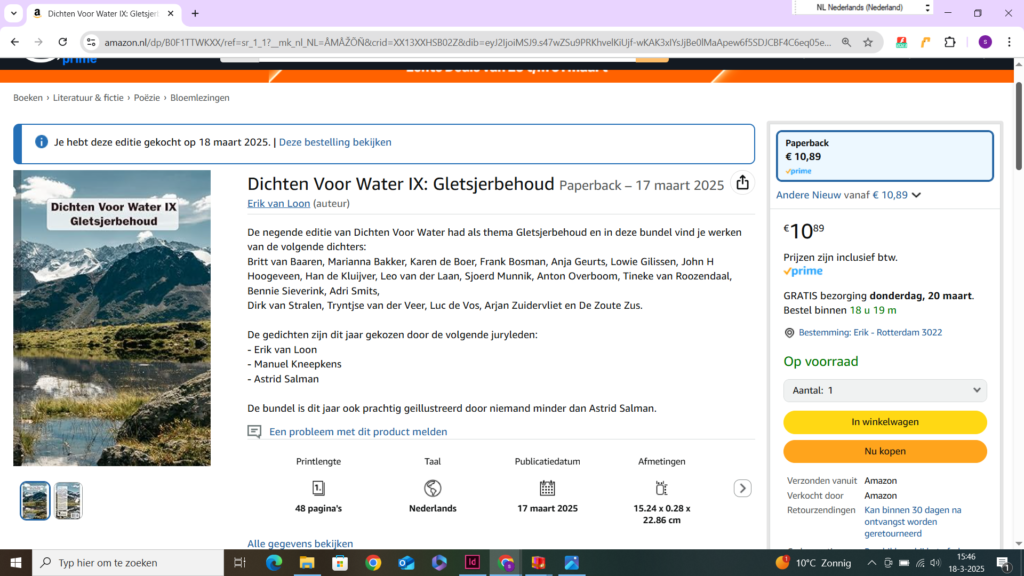
Task: Select the first cover thumbnail
Action: 35,501
